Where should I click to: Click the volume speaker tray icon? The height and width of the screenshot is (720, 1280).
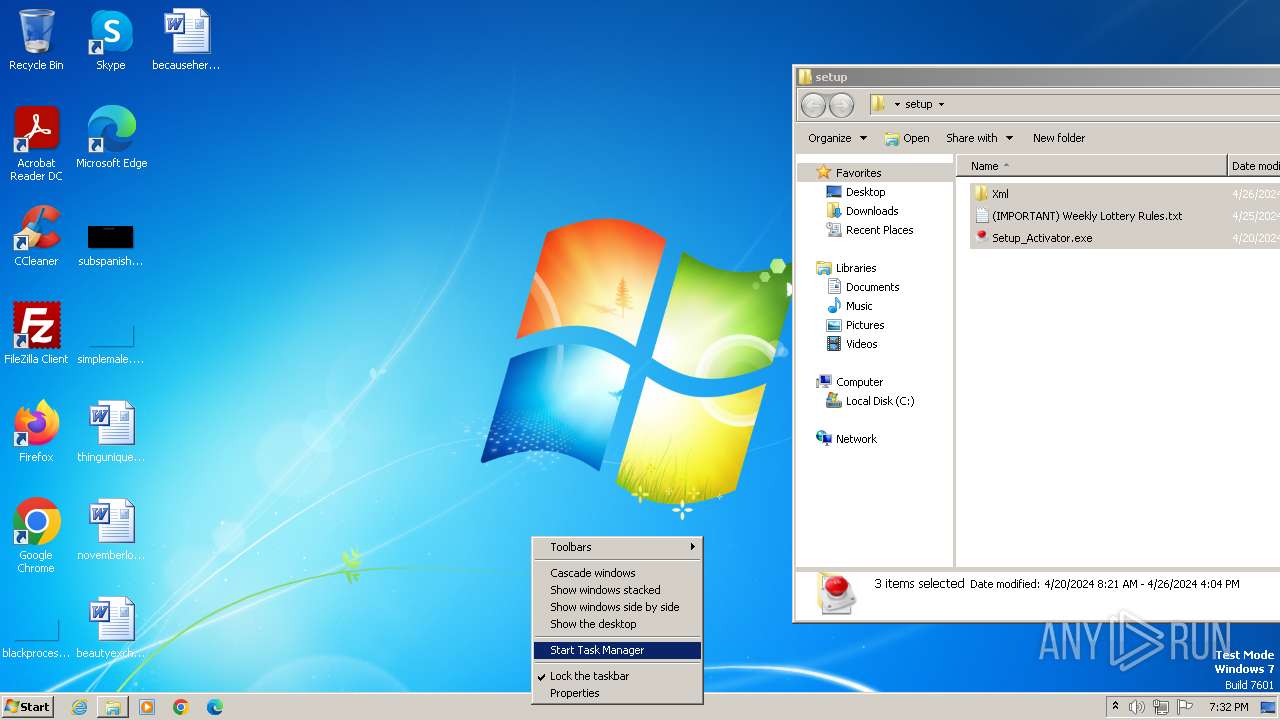point(1137,707)
